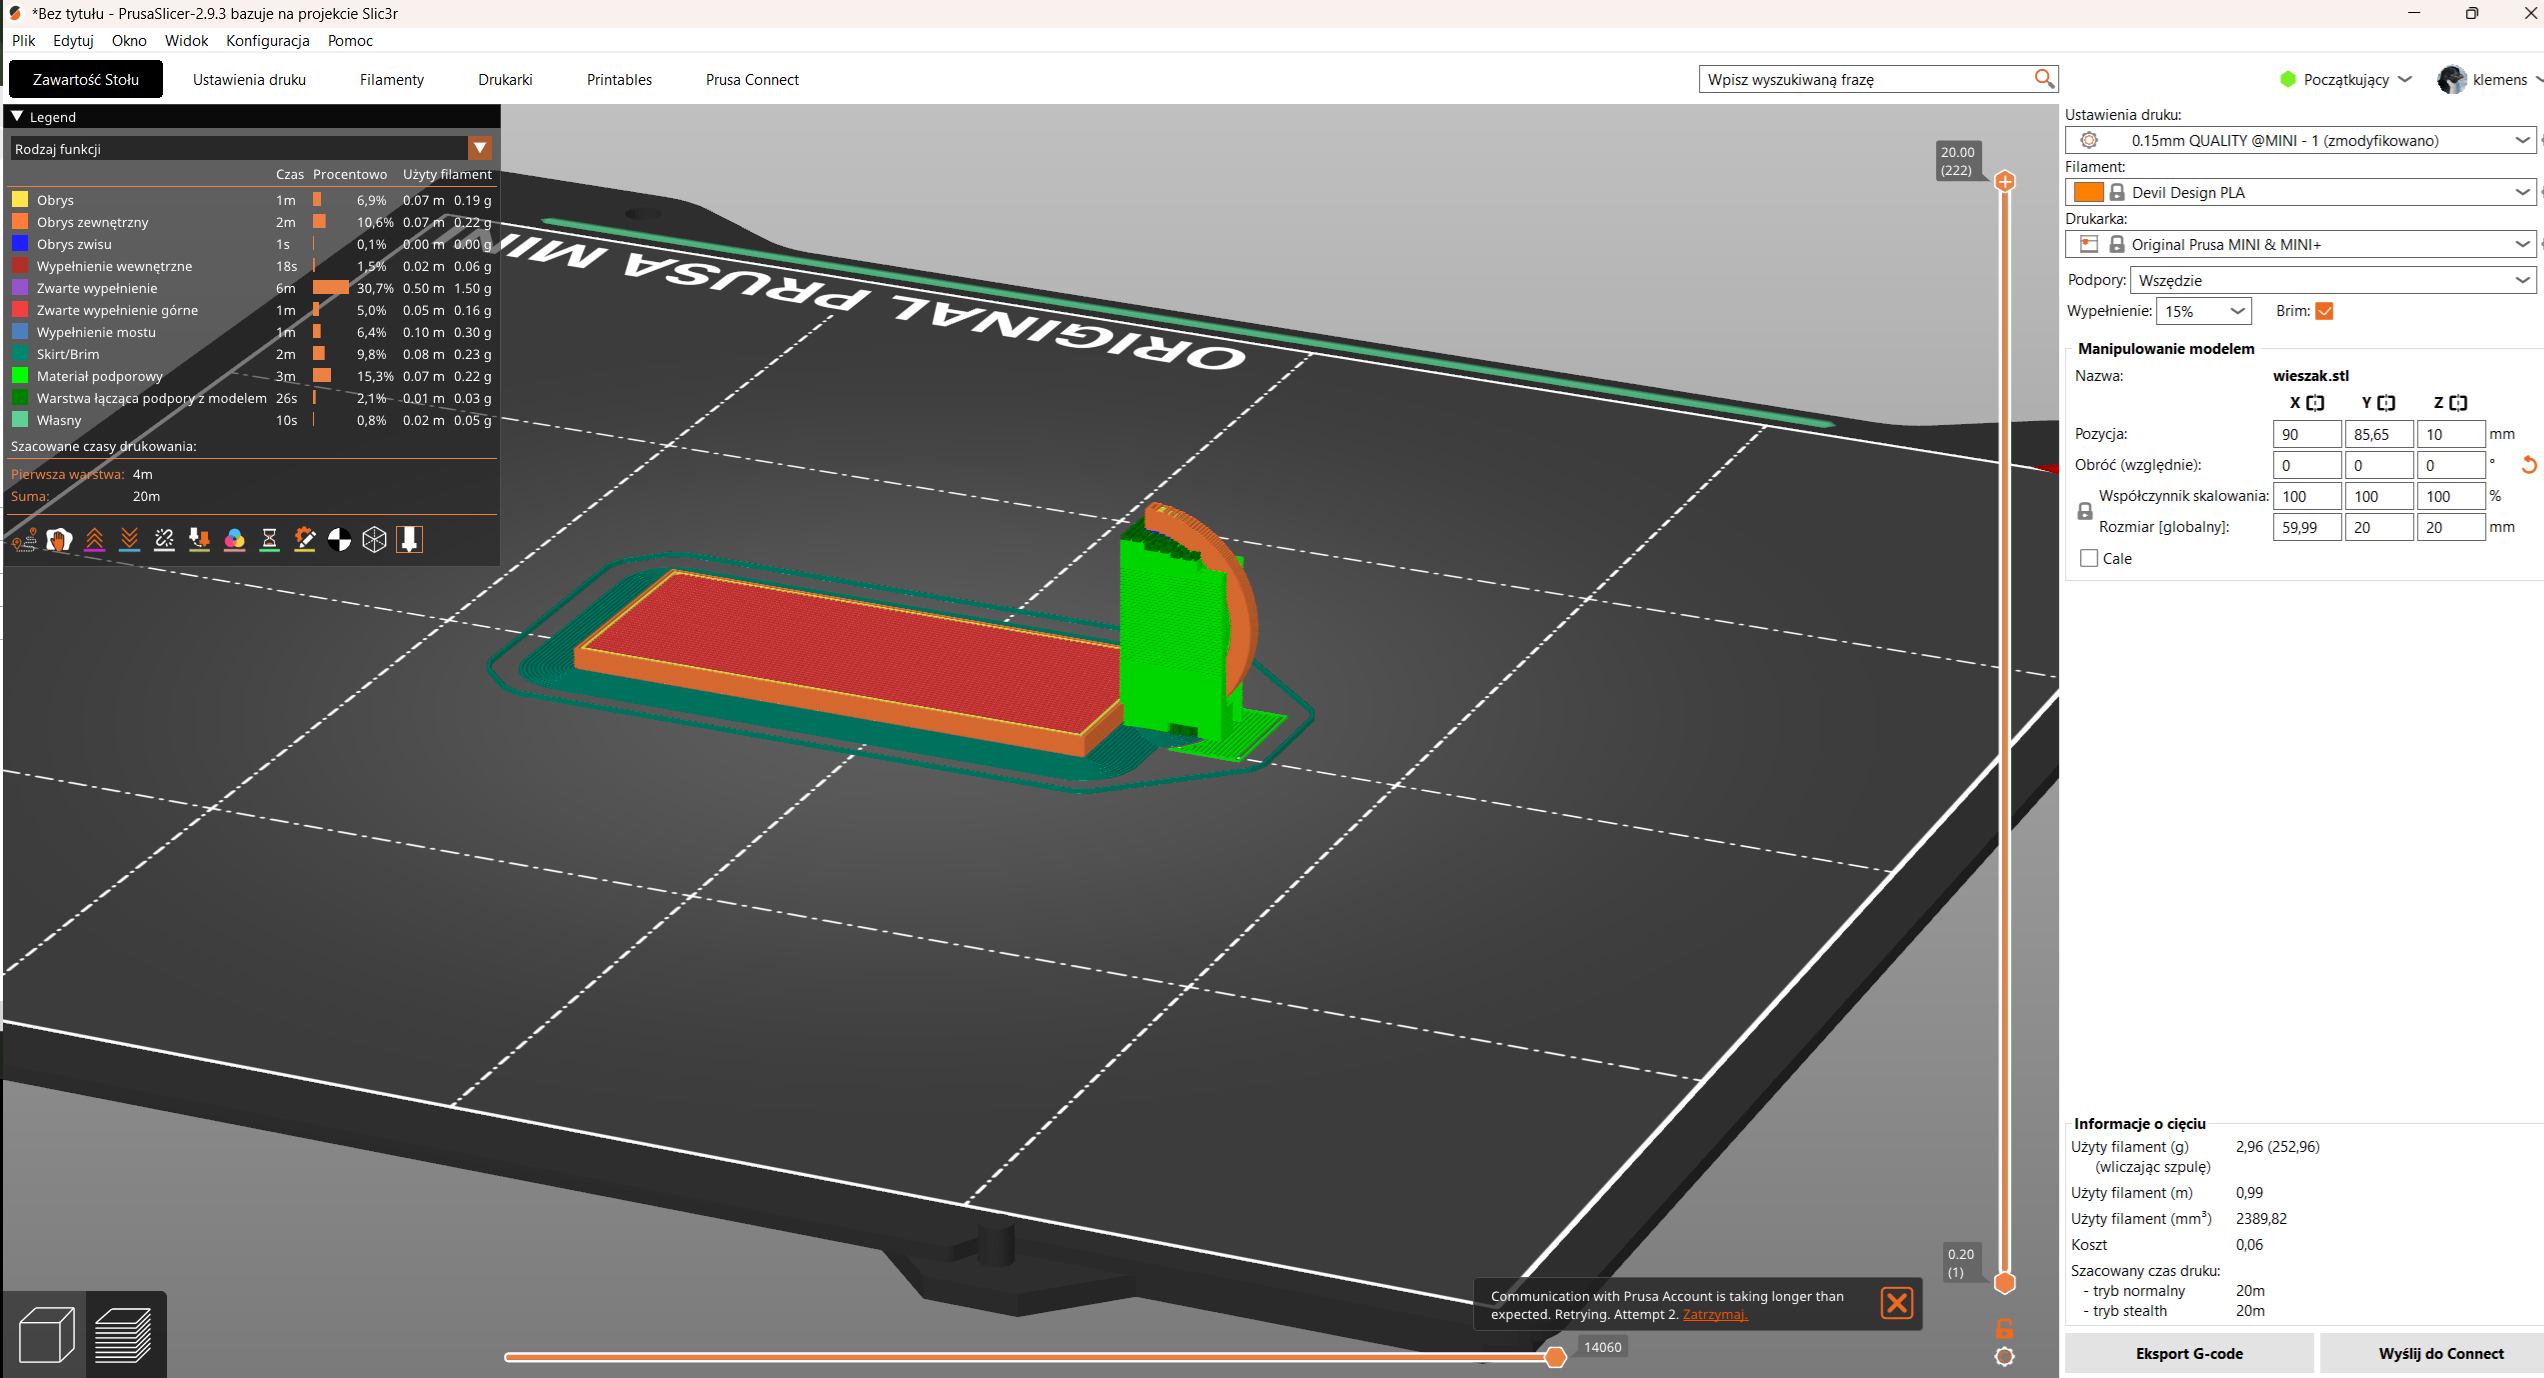
Task: Click the horizontal moves slider thumb
Action: [x=1555, y=1357]
